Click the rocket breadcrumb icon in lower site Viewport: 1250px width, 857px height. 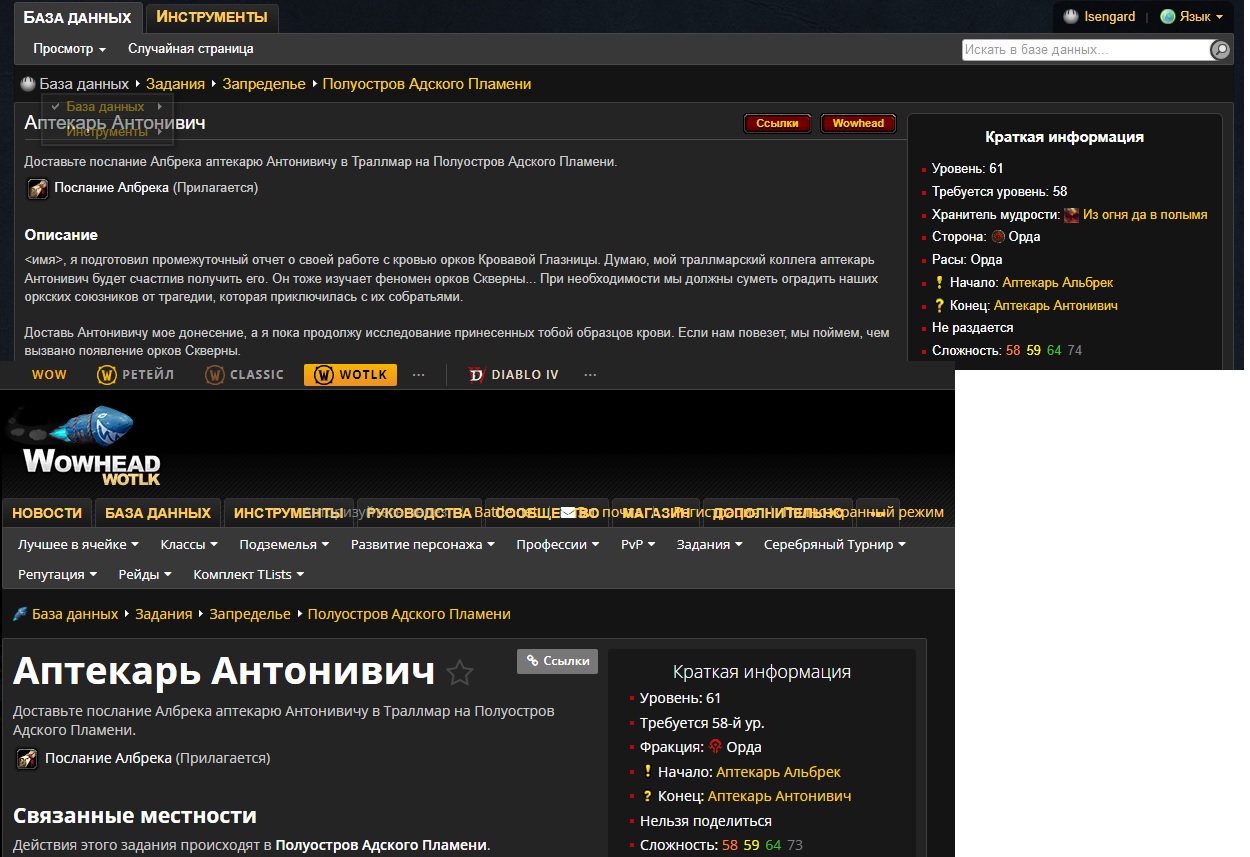tap(20, 614)
